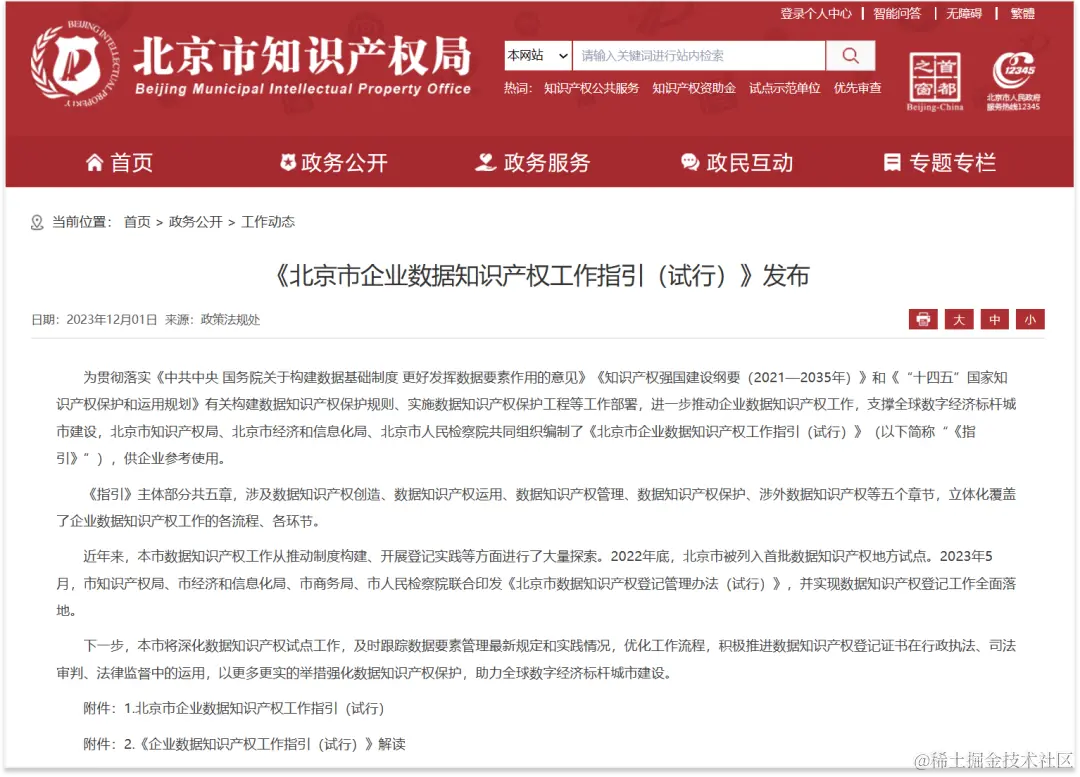Screen dimensions: 1080x777
Task: Select the 首页 navigation menu item
Action: click(x=130, y=162)
